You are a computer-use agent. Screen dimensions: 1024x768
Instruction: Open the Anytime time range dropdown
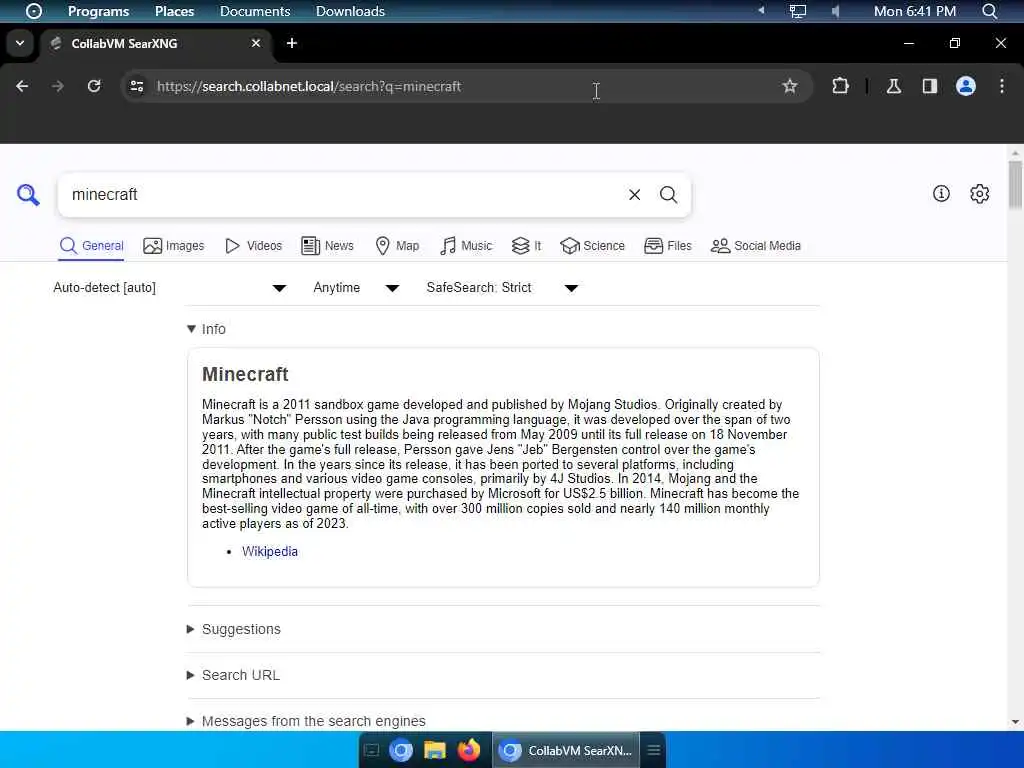coord(356,287)
